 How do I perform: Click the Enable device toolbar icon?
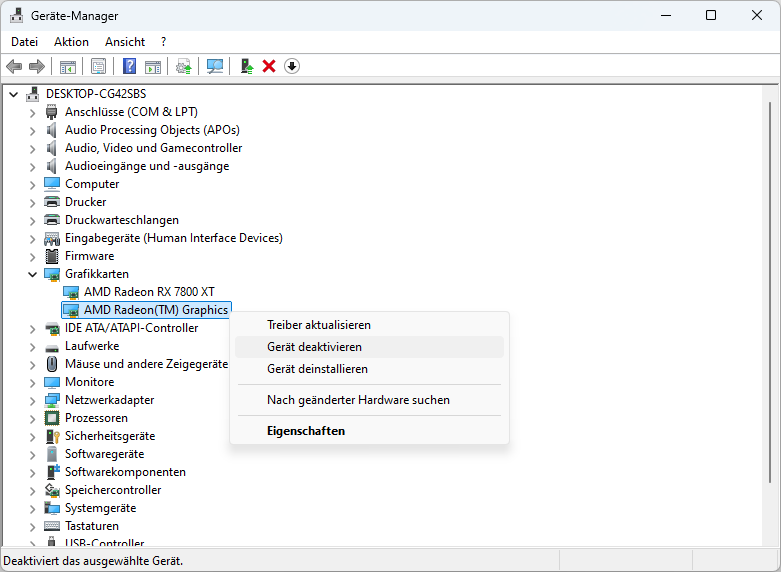[x=247, y=66]
